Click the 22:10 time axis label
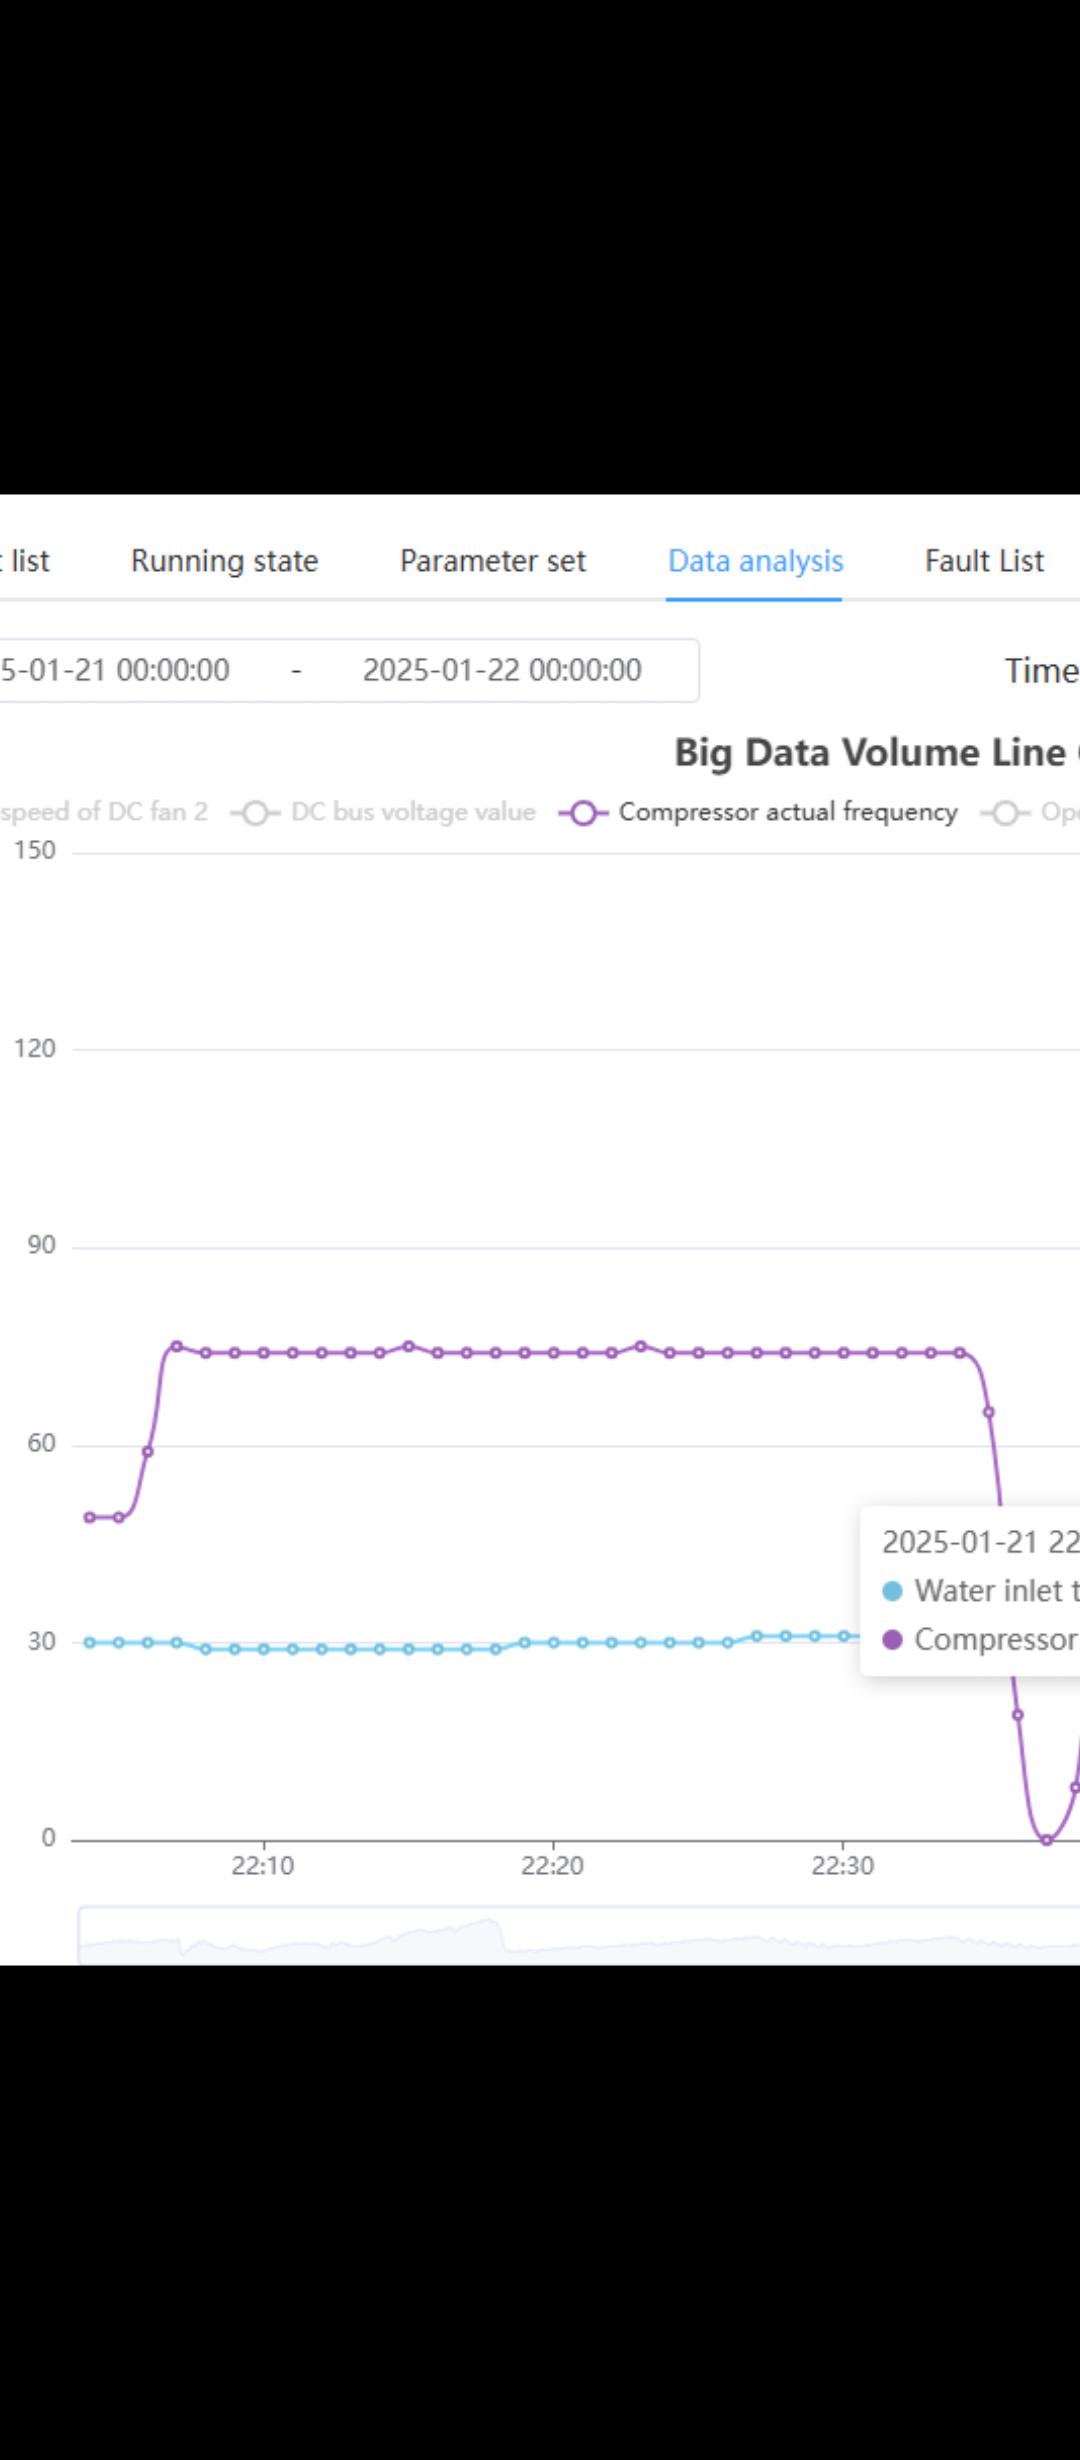 pyautogui.click(x=263, y=1865)
